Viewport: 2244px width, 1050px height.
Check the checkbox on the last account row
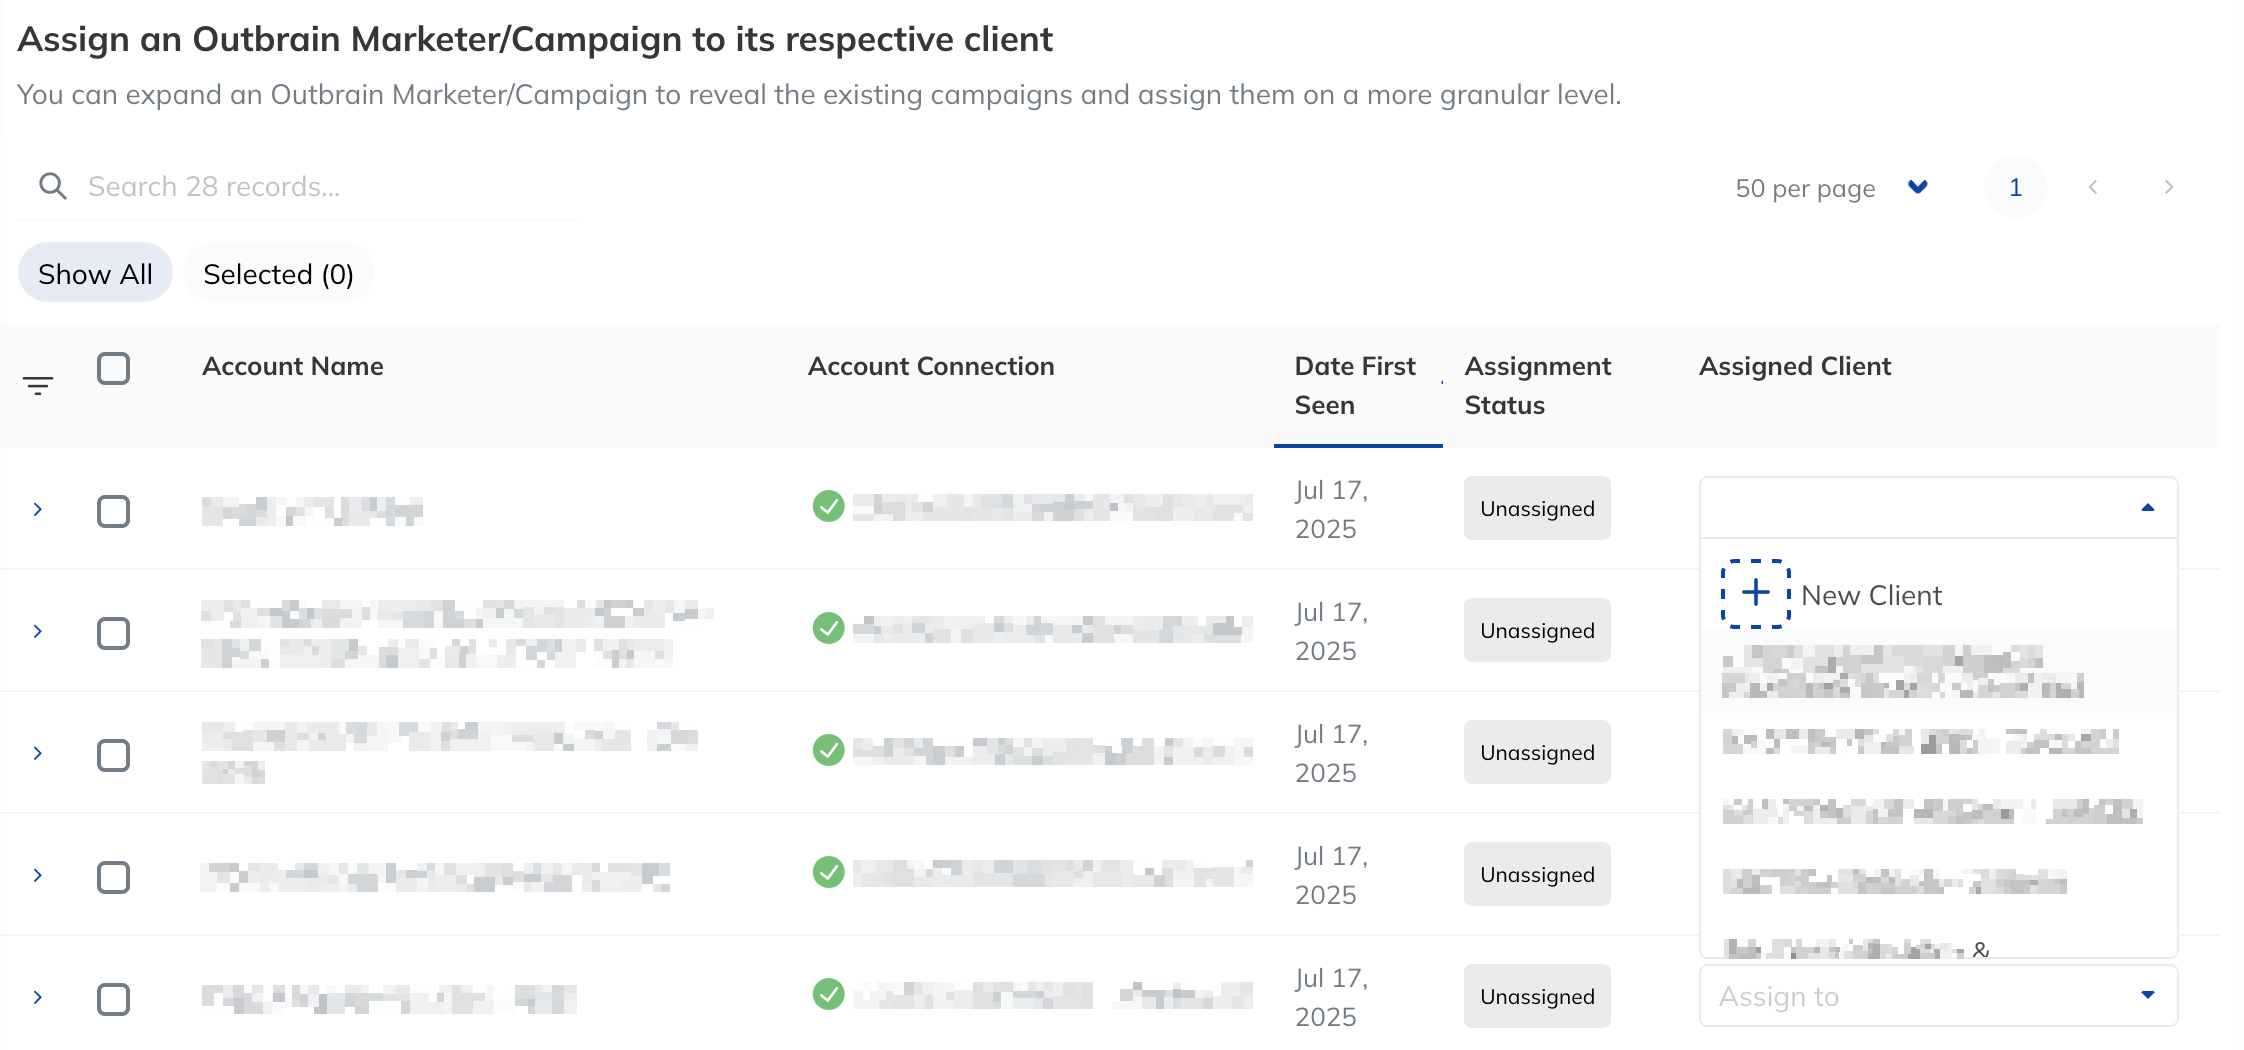click(x=114, y=998)
